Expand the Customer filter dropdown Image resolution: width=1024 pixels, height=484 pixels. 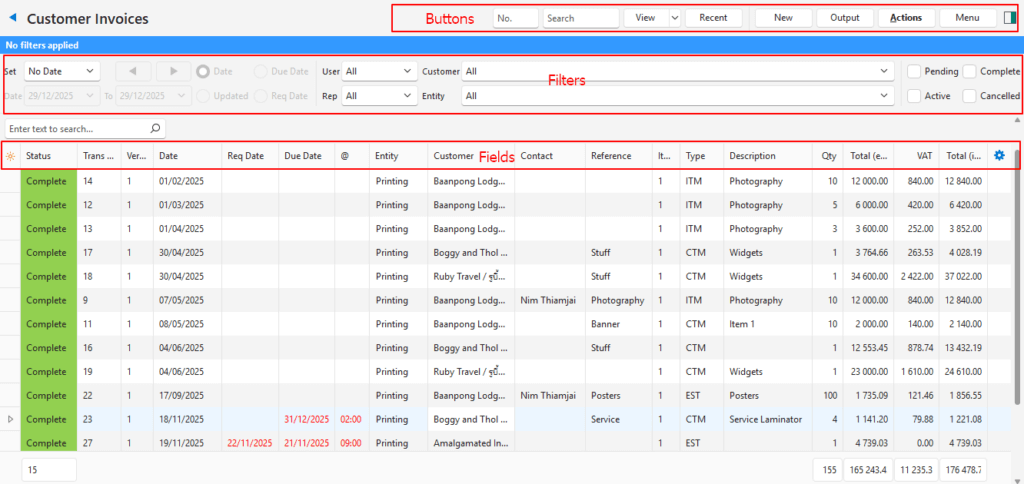(883, 71)
